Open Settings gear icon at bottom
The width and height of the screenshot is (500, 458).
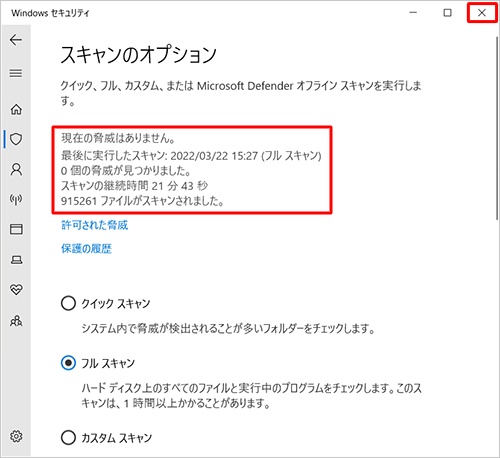click(x=16, y=436)
